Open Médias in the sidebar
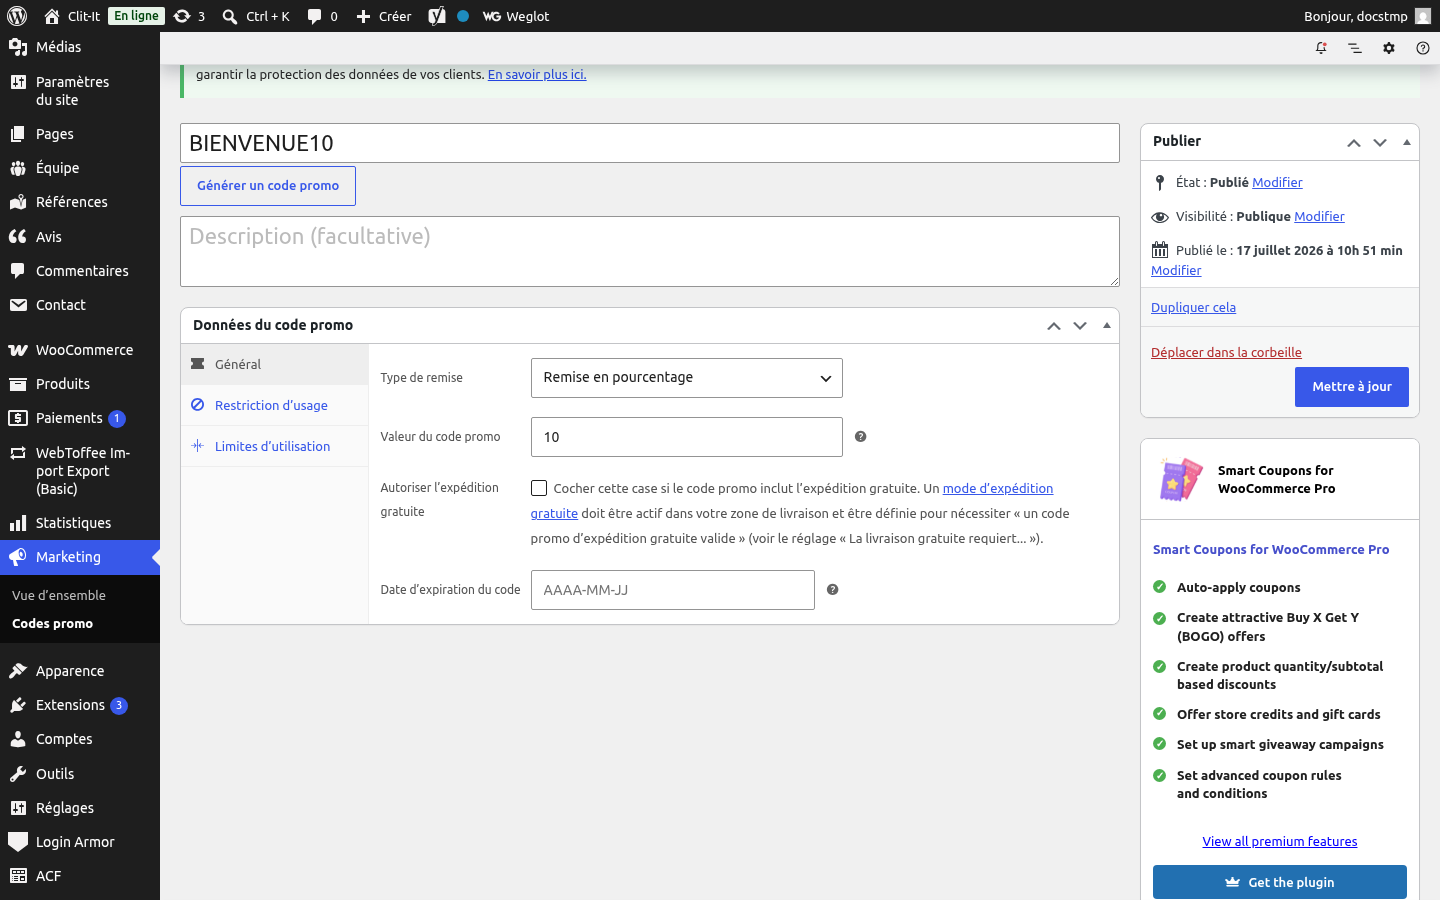The height and width of the screenshot is (900, 1440). tap(80, 47)
